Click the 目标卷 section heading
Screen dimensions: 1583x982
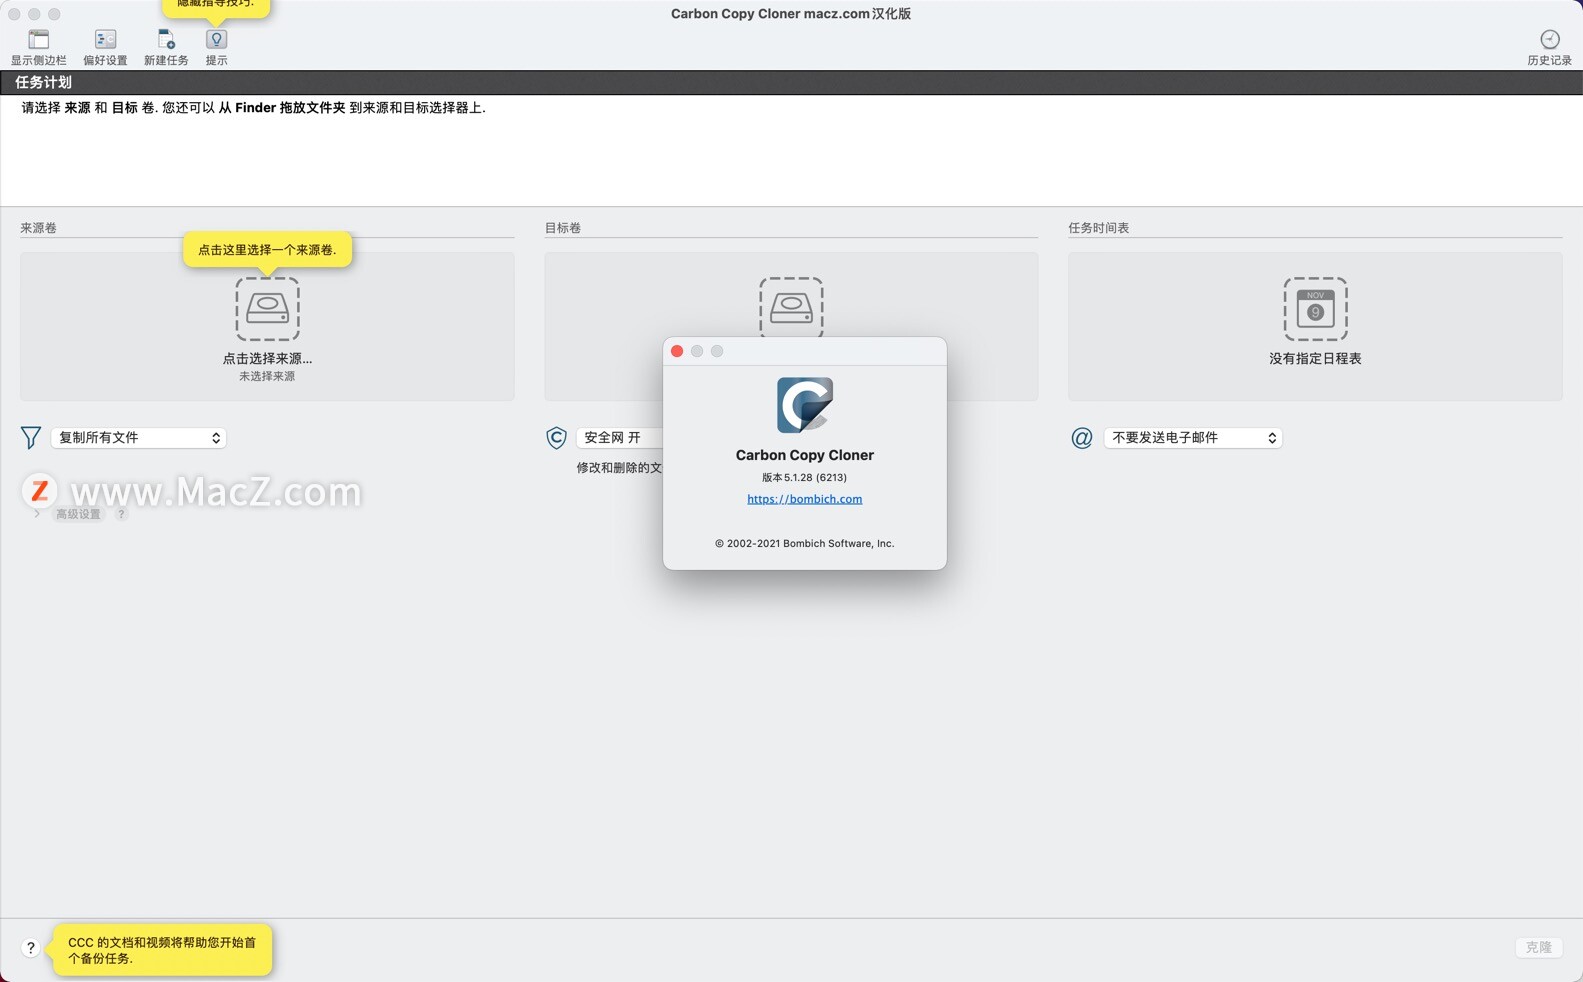(562, 228)
